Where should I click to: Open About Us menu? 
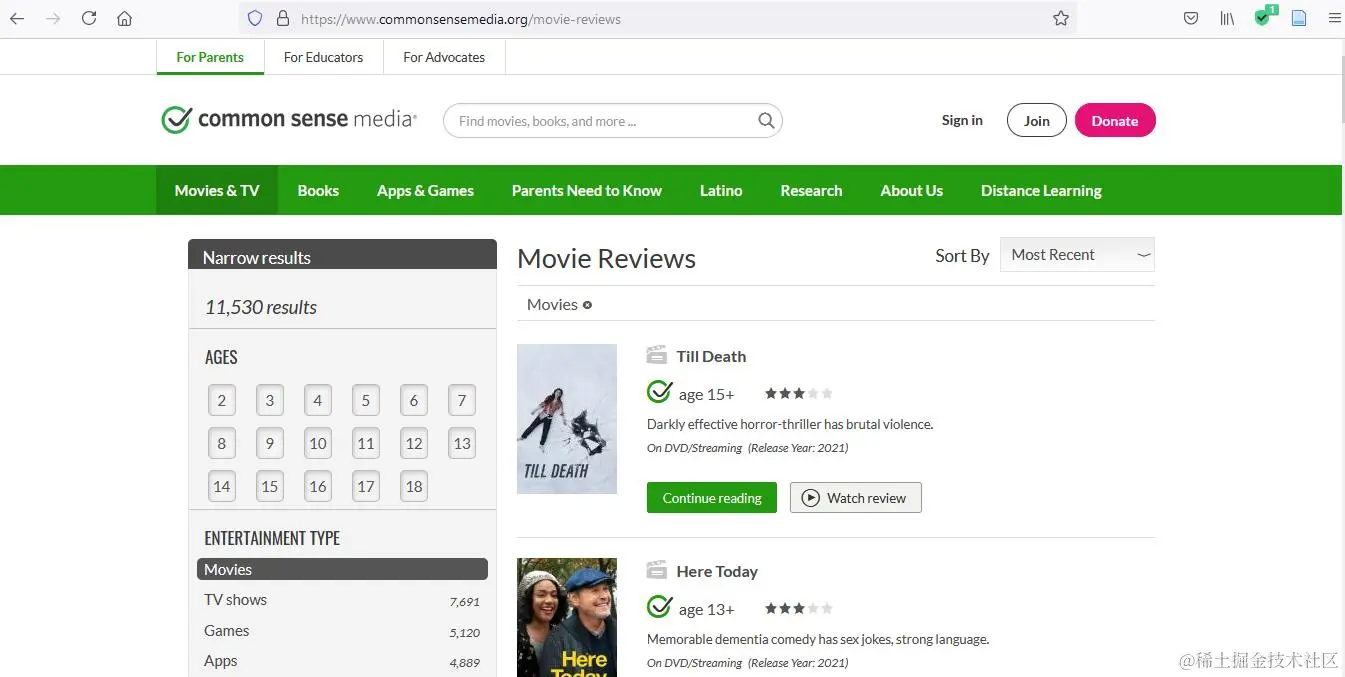click(911, 190)
